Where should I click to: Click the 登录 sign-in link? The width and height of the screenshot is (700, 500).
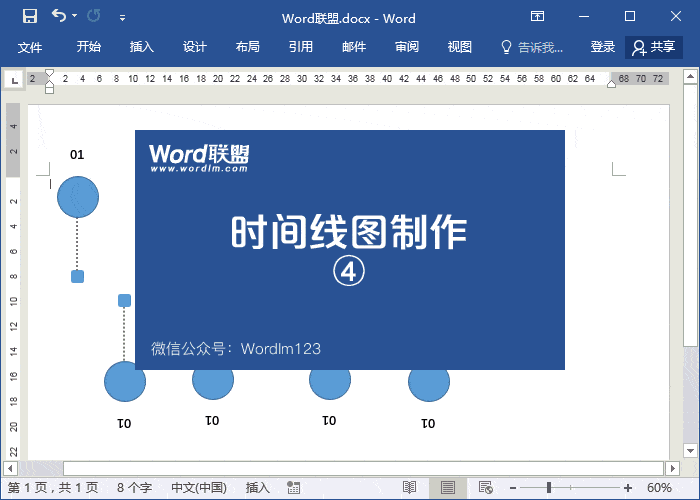click(603, 47)
